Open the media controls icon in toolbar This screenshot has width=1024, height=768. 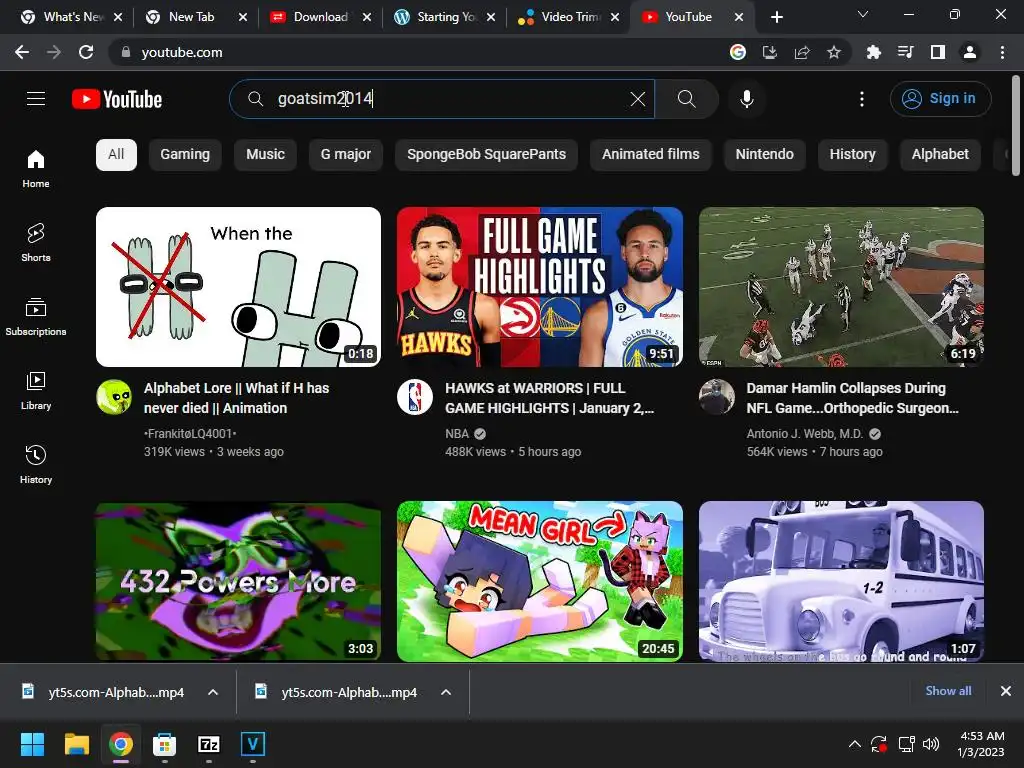(x=906, y=52)
